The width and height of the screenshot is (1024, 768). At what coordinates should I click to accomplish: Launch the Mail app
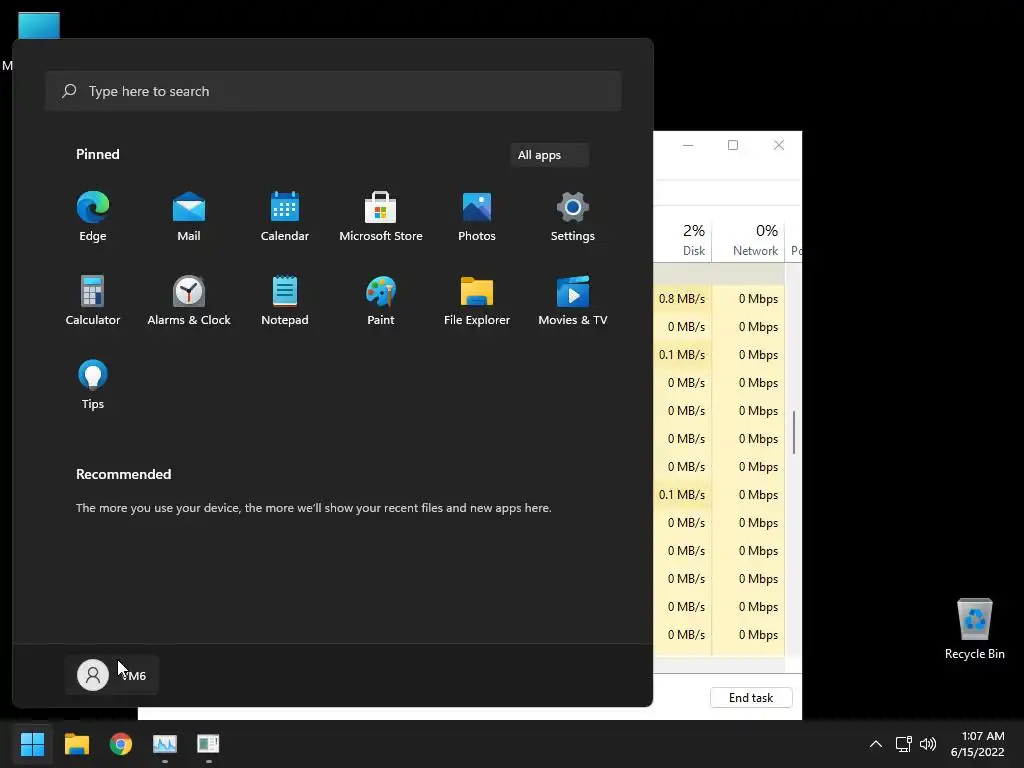click(189, 217)
